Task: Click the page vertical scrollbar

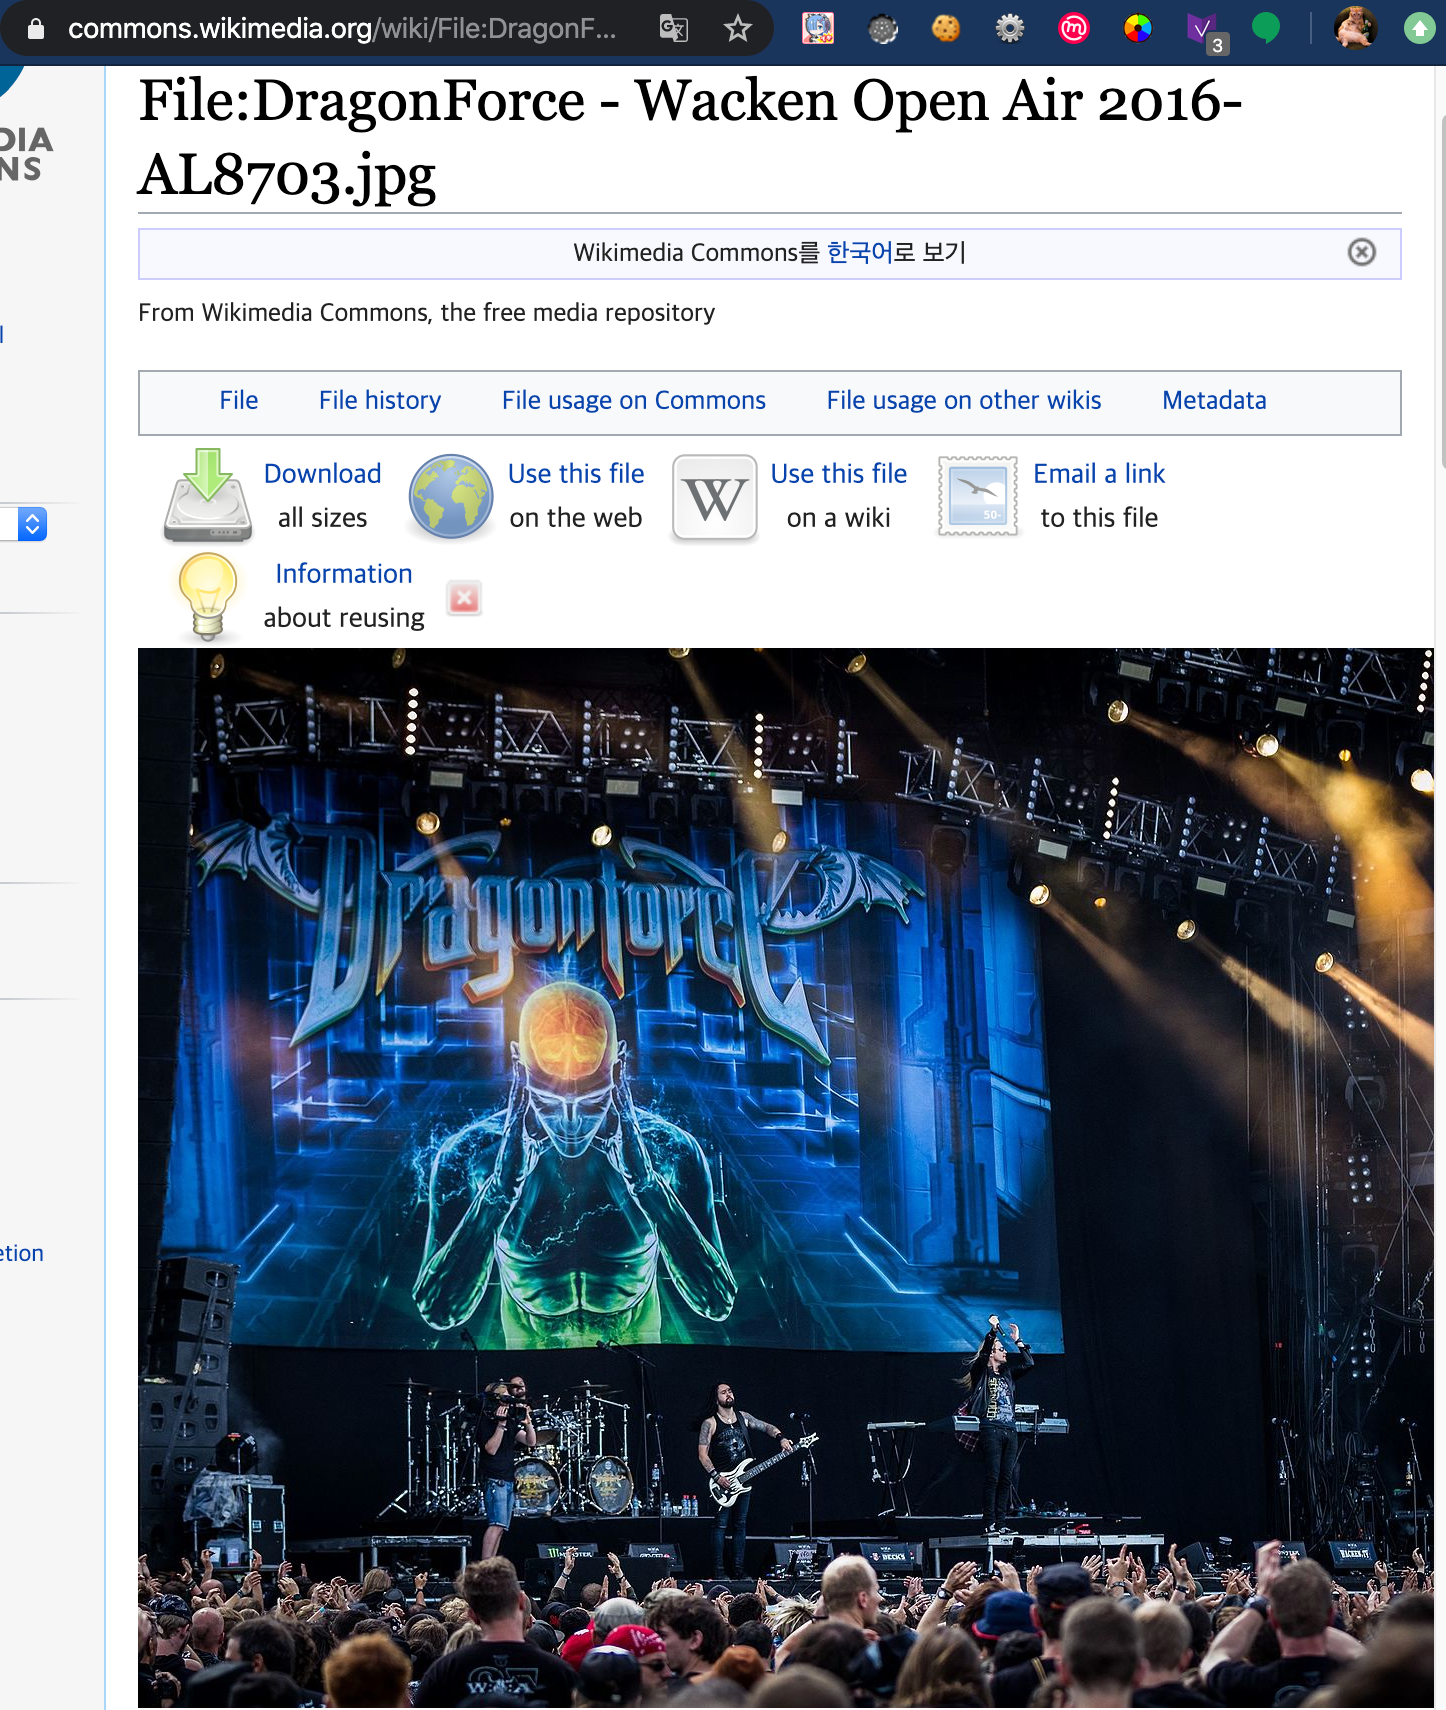Action: [x=1441, y=290]
